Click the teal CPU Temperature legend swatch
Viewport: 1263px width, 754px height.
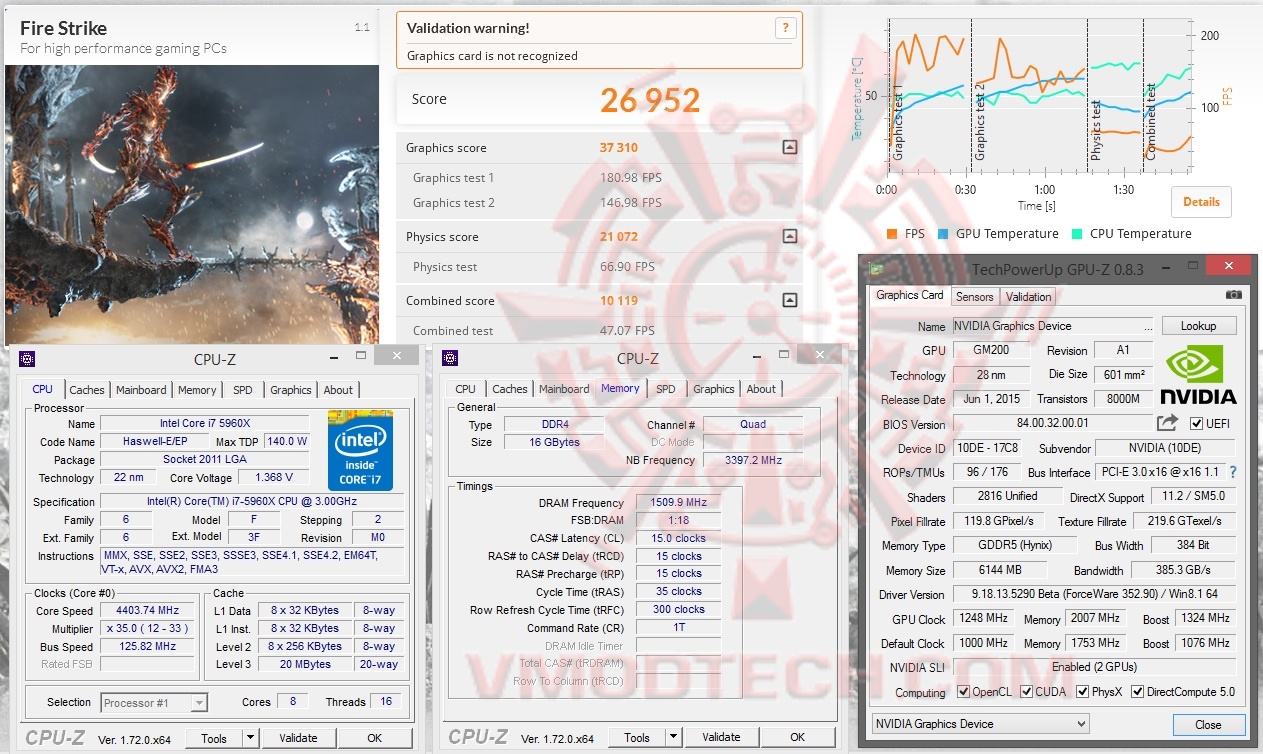click(1076, 234)
